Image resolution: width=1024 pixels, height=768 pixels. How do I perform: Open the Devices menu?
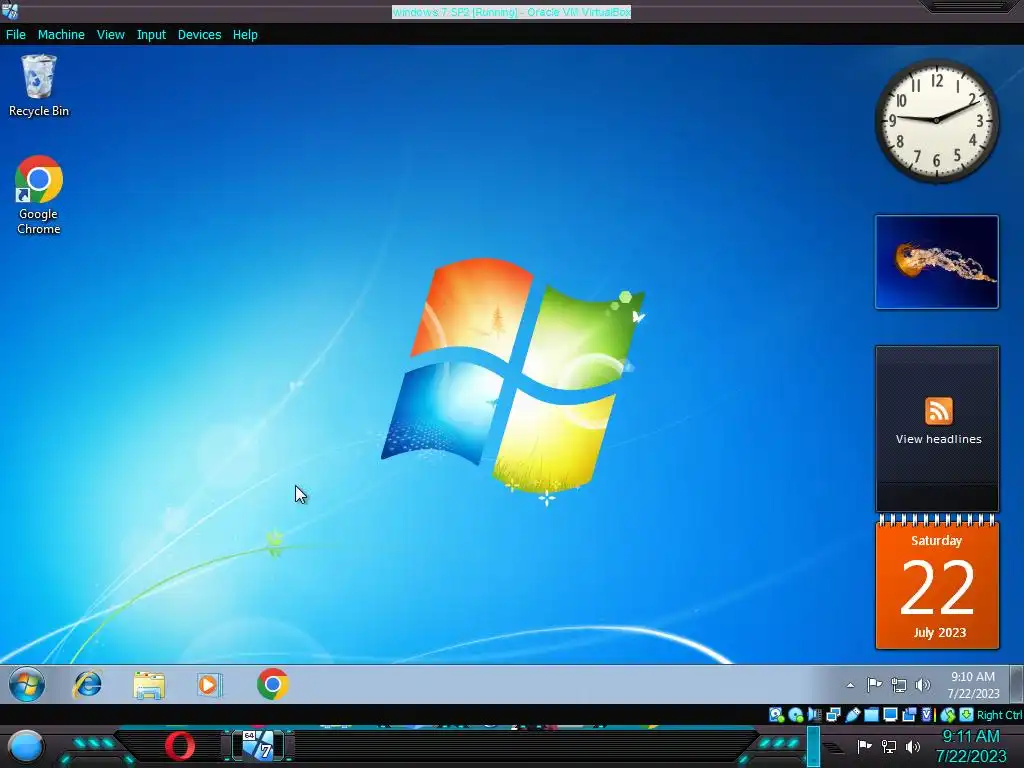click(199, 35)
